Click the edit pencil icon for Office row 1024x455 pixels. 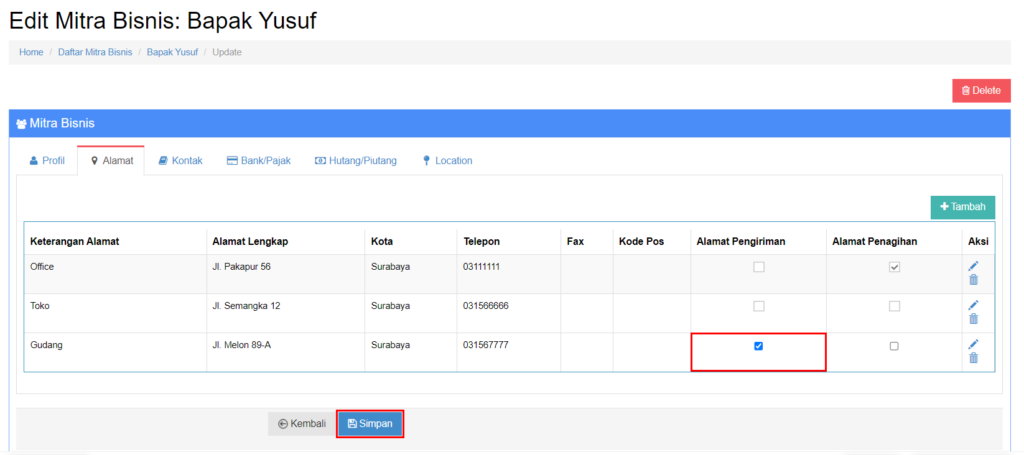[974, 266]
